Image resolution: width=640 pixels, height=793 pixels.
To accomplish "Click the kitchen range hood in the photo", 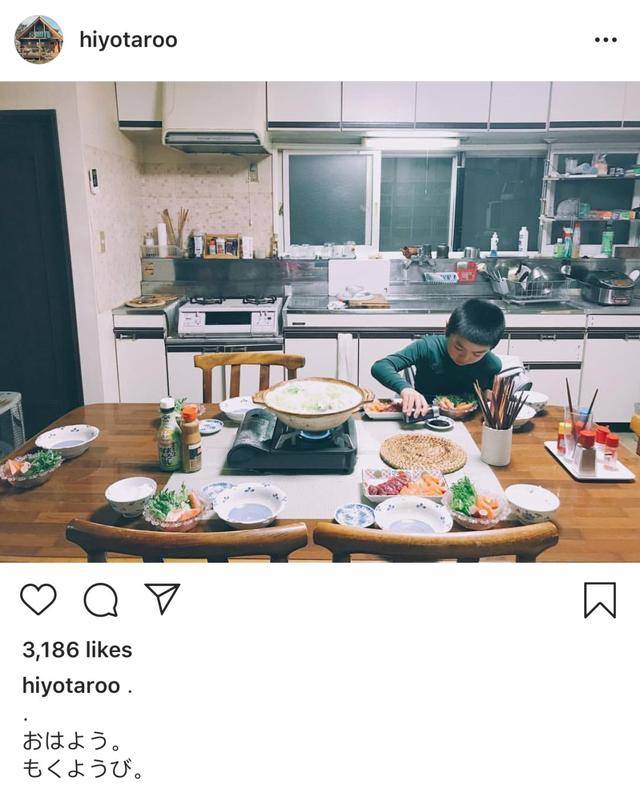I will (217, 119).
